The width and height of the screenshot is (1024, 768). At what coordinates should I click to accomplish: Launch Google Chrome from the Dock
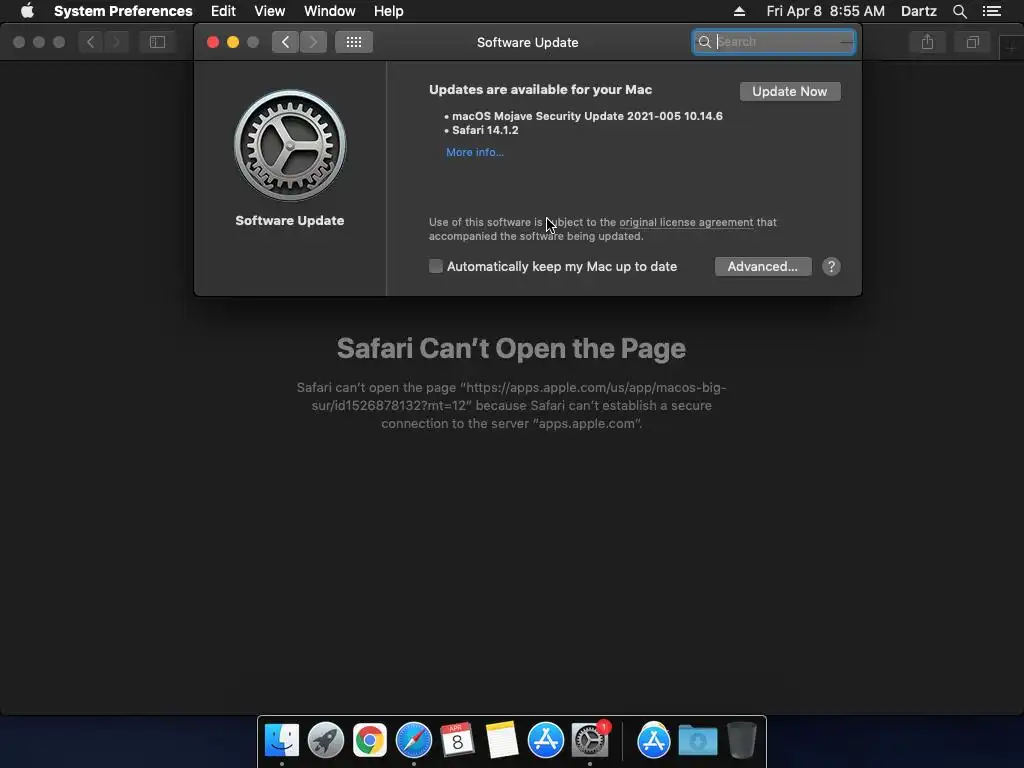(x=370, y=740)
